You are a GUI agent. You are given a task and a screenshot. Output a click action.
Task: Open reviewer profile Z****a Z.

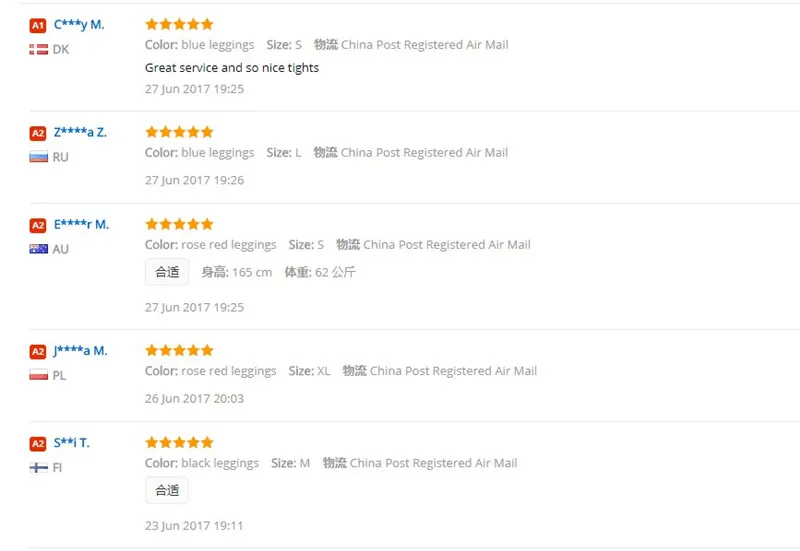80,133
